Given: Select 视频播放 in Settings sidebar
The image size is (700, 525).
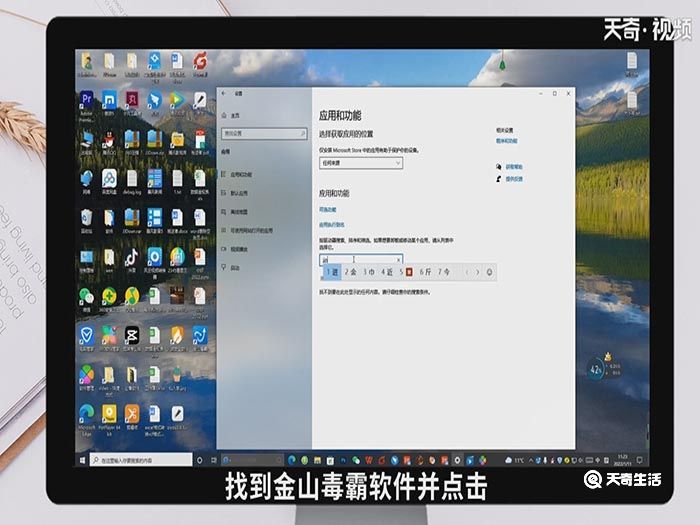Looking at the screenshot, I should tap(239, 249).
